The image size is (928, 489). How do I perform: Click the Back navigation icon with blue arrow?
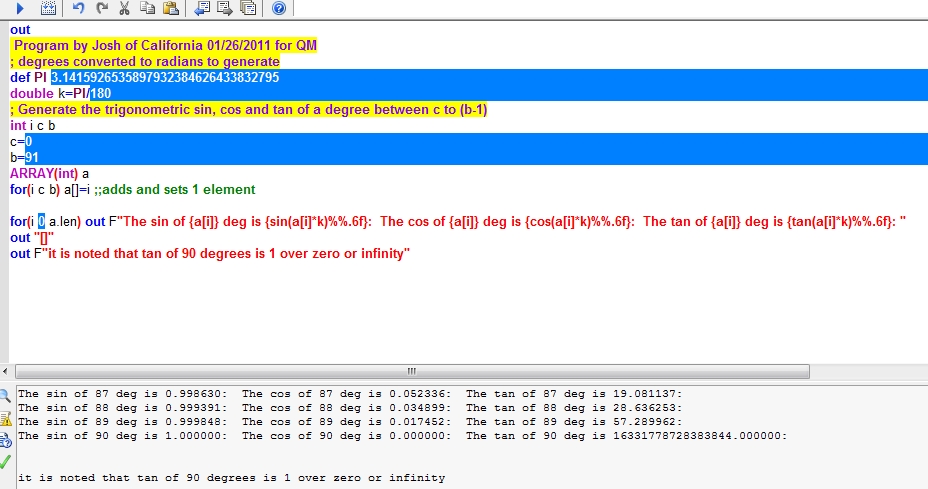click(201, 8)
